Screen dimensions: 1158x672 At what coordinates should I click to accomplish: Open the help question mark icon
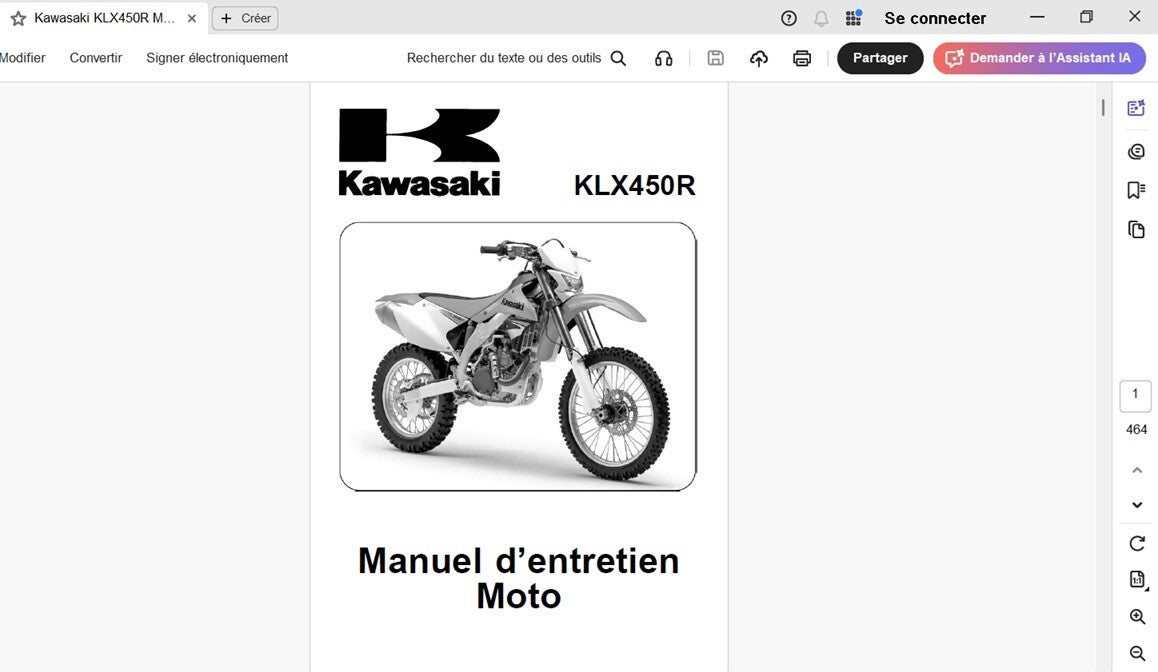click(x=789, y=18)
